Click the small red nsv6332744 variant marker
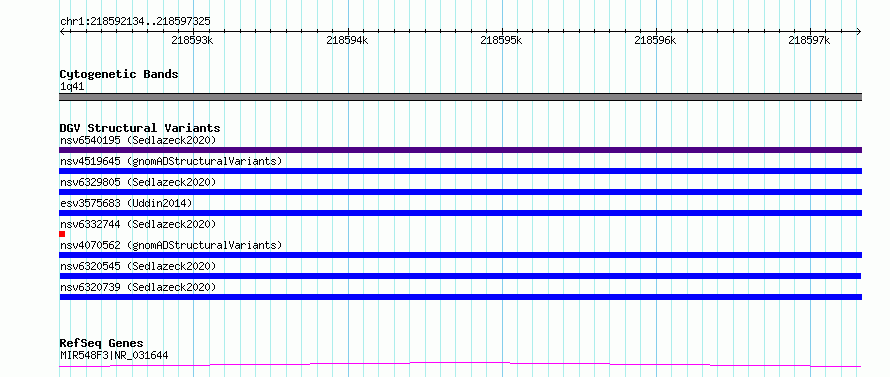The height and width of the screenshot is (377, 890). pos(62,234)
